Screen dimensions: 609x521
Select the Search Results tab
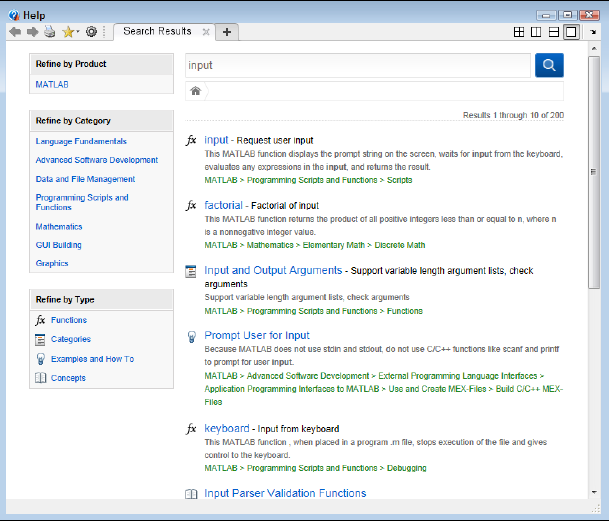(157, 31)
